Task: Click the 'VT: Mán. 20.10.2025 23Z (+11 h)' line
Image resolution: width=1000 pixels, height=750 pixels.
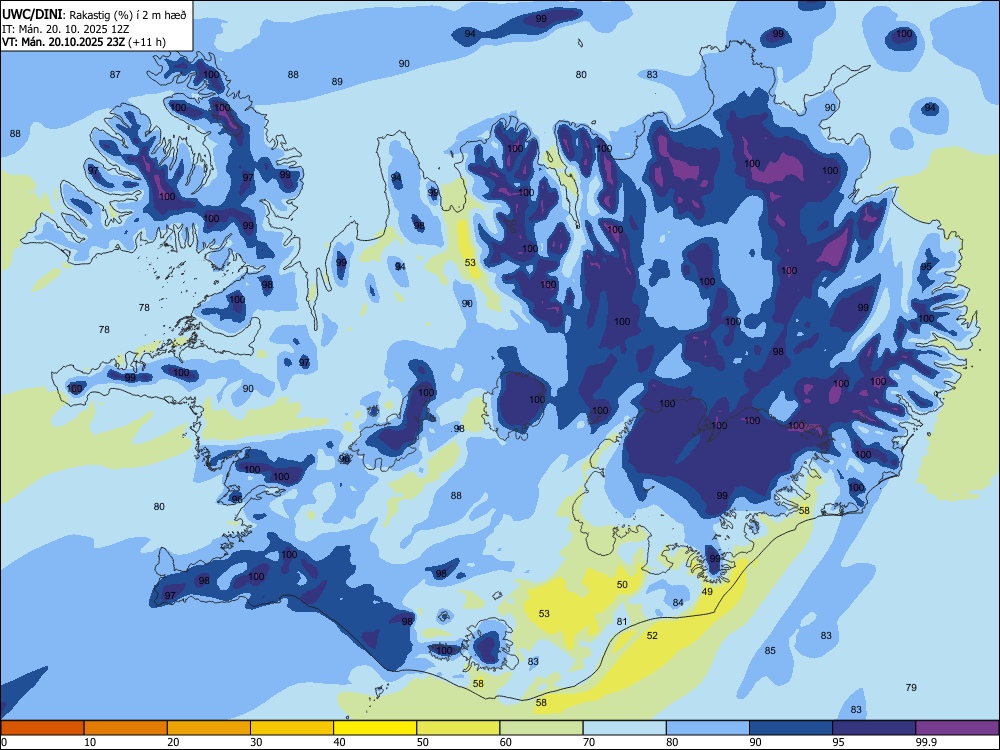Action: [84, 42]
